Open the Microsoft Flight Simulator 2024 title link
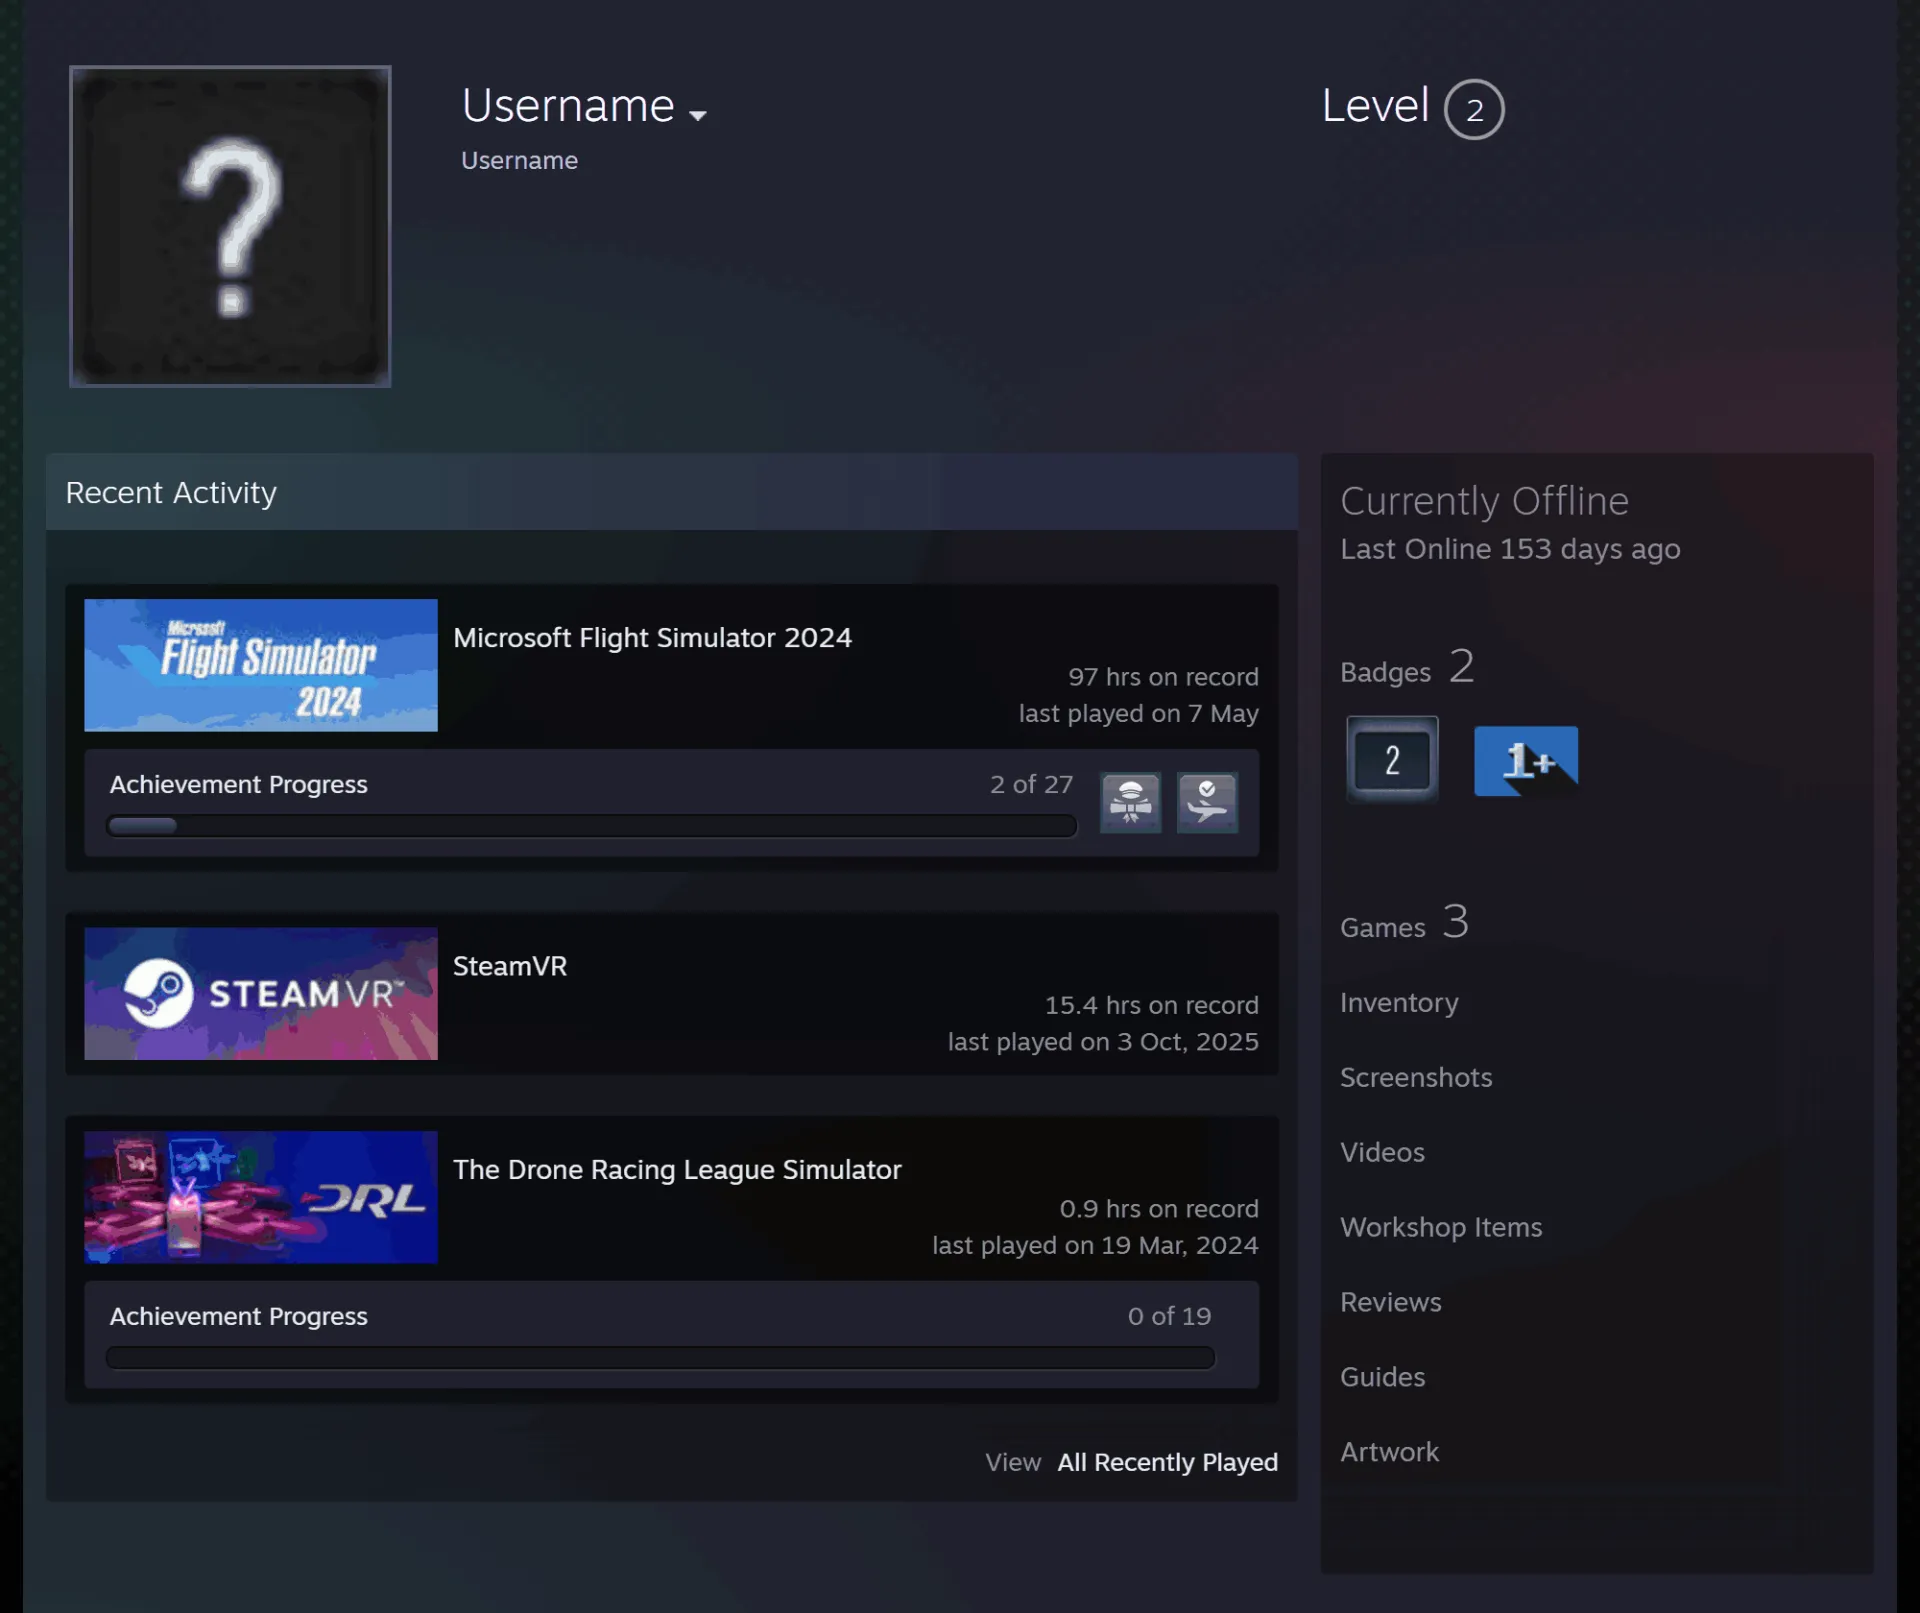Viewport: 1920px width, 1613px height. (x=652, y=638)
